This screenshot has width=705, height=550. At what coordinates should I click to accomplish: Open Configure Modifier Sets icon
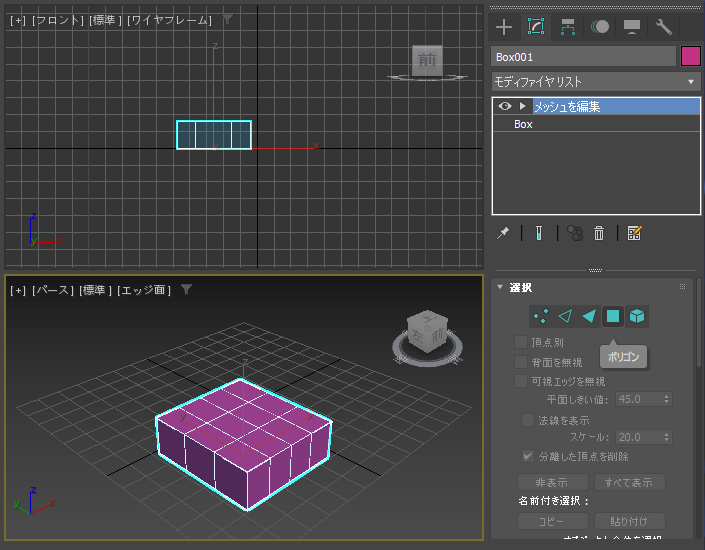click(x=634, y=233)
